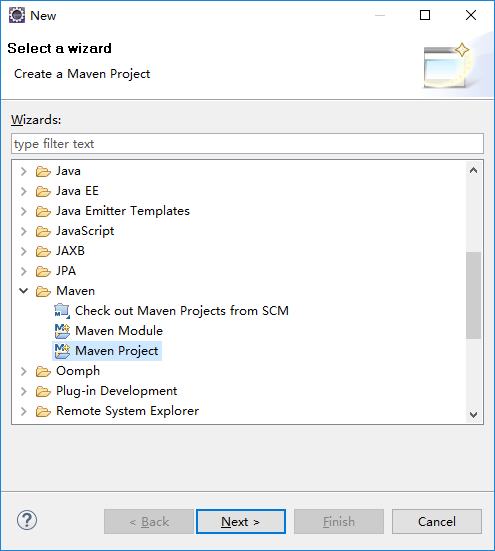Expand the JavaScript category

(x=24, y=231)
